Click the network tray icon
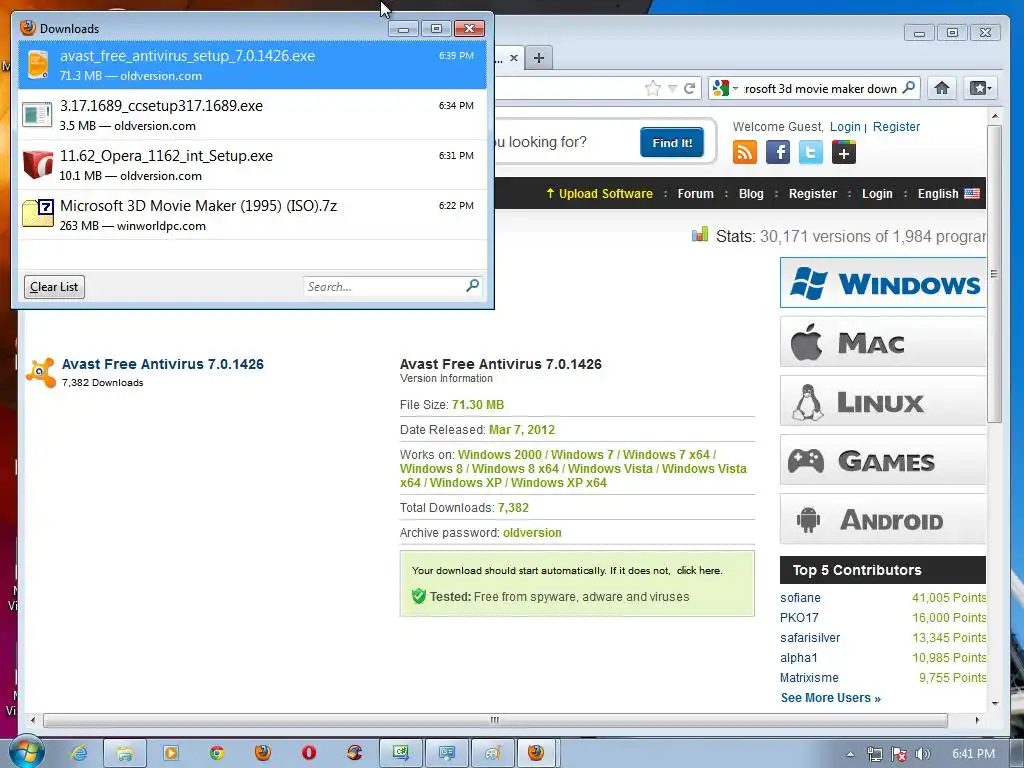This screenshot has width=1024, height=768. (874, 754)
